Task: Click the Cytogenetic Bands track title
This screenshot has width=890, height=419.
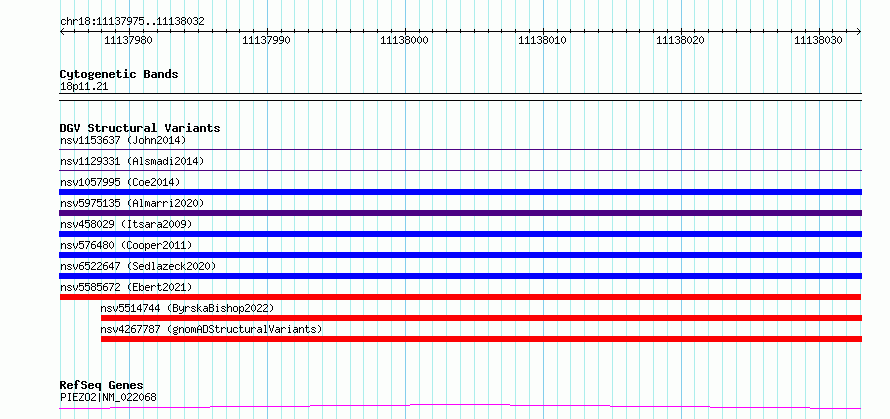Action: tap(119, 74)
